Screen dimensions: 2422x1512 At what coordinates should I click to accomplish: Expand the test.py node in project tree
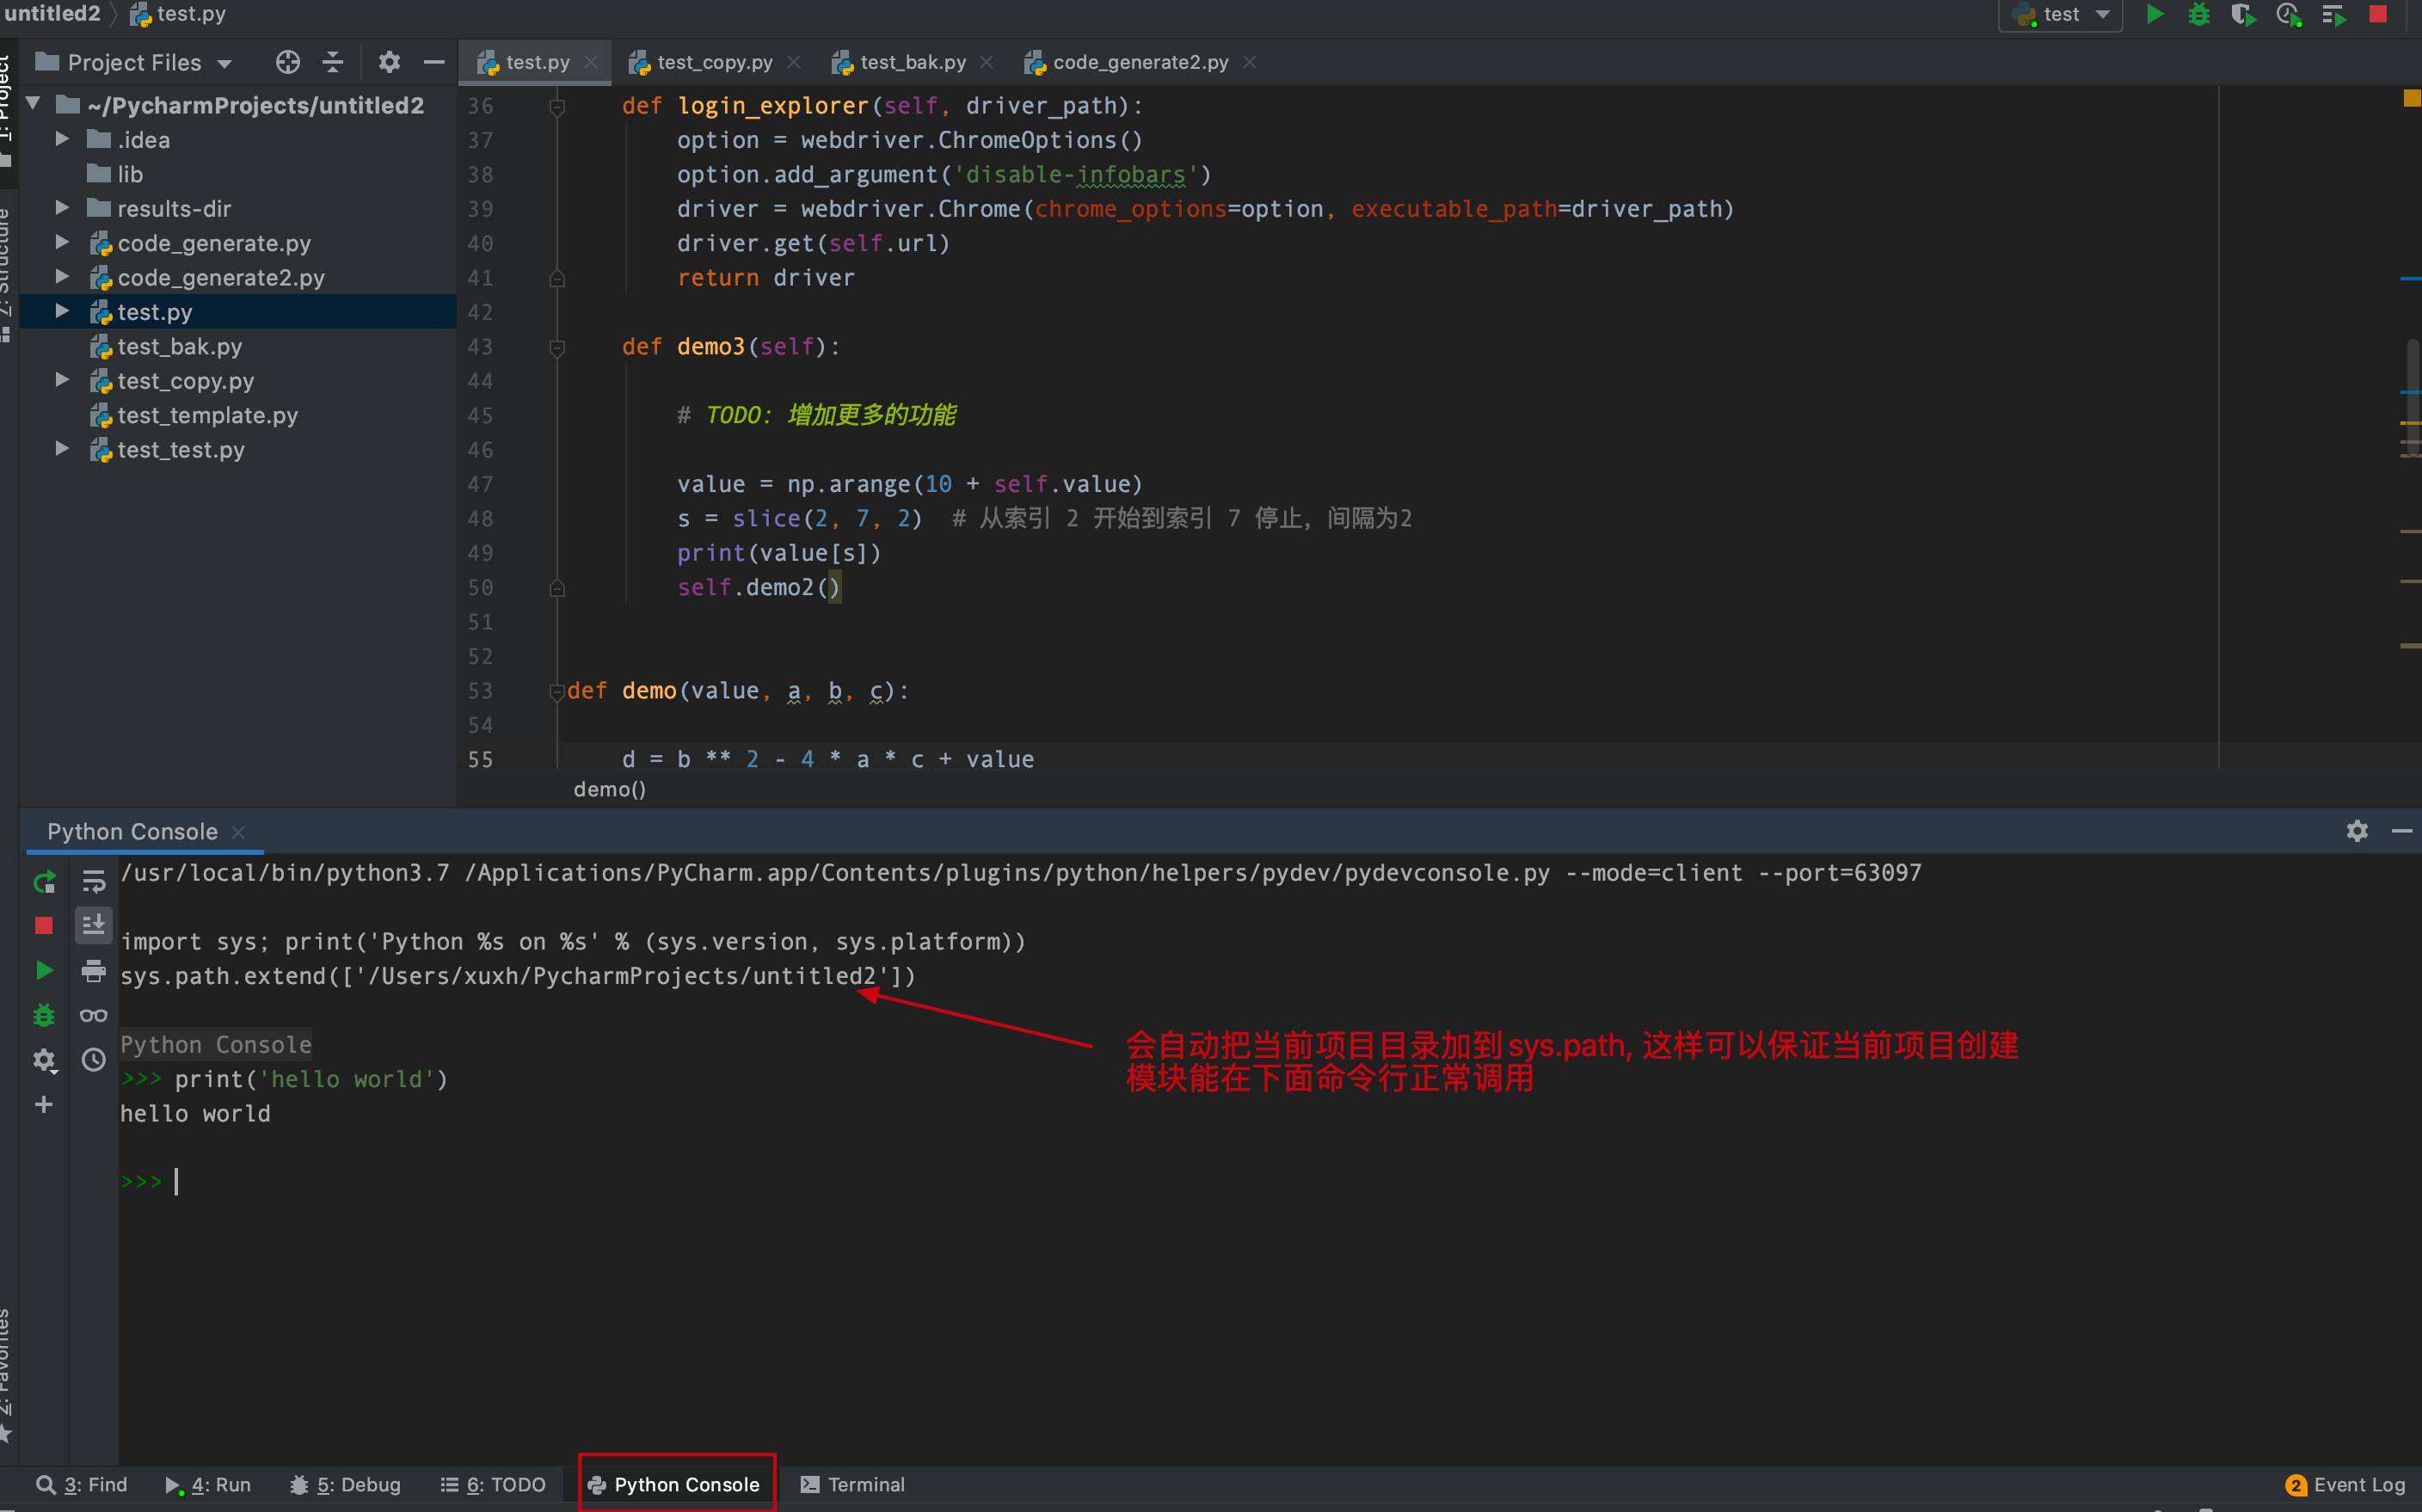(62, 311)
